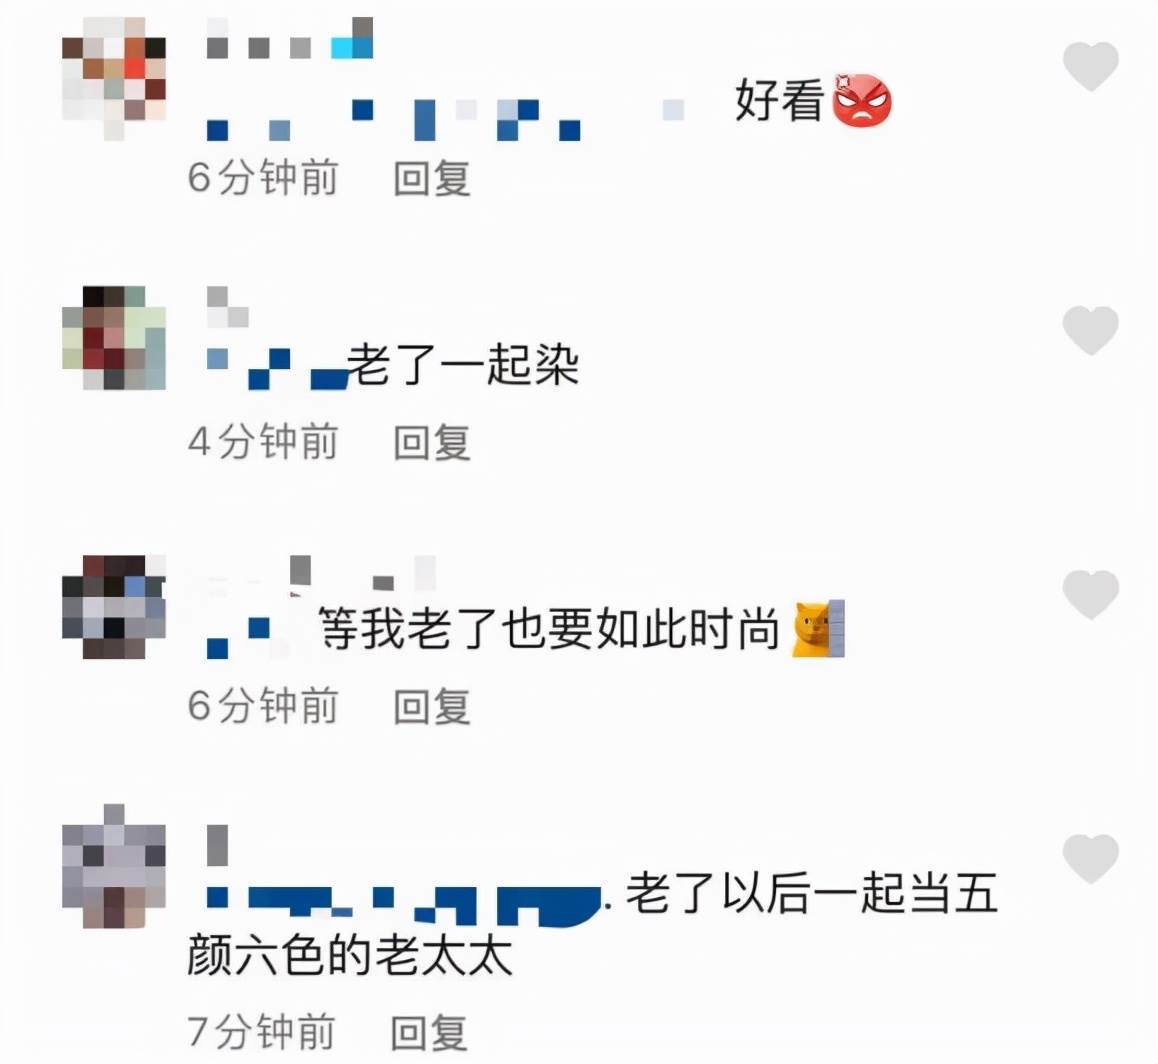1158x1064 pixels.
Task: Open avatar of '好看' commenter
Action: point(114,78)
